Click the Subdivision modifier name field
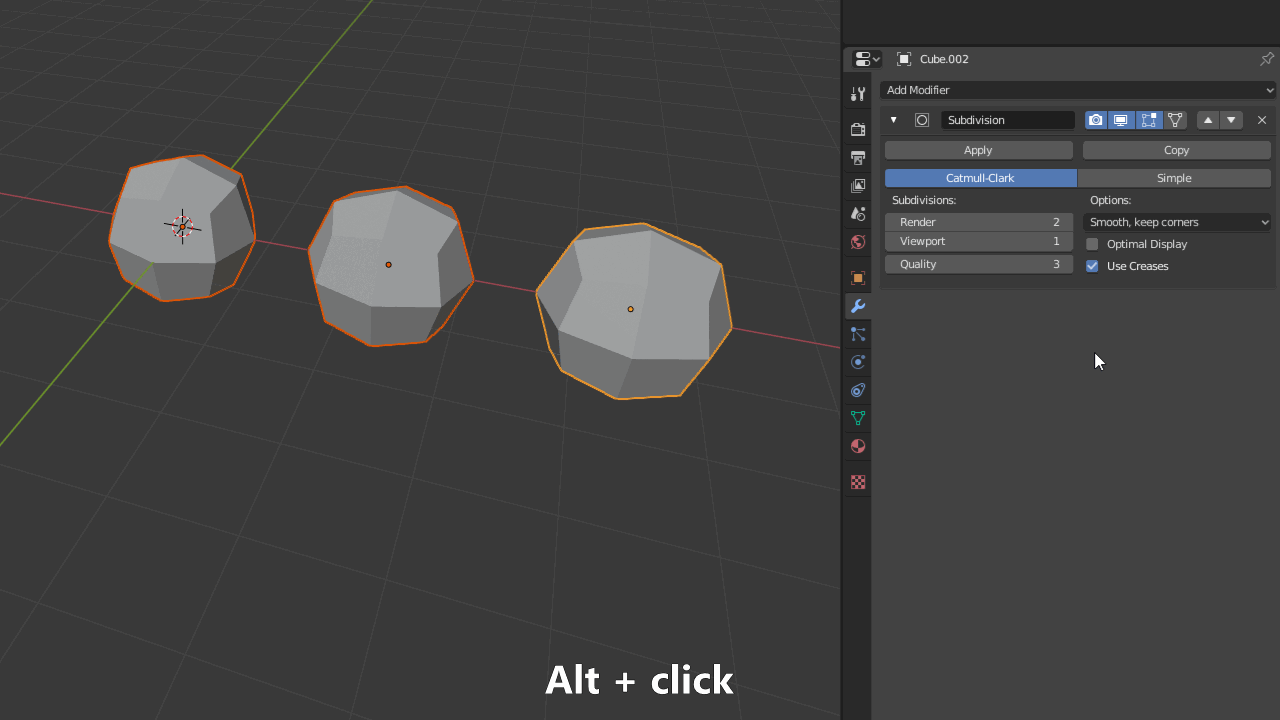The image size is (1280, 720). 1008,120
